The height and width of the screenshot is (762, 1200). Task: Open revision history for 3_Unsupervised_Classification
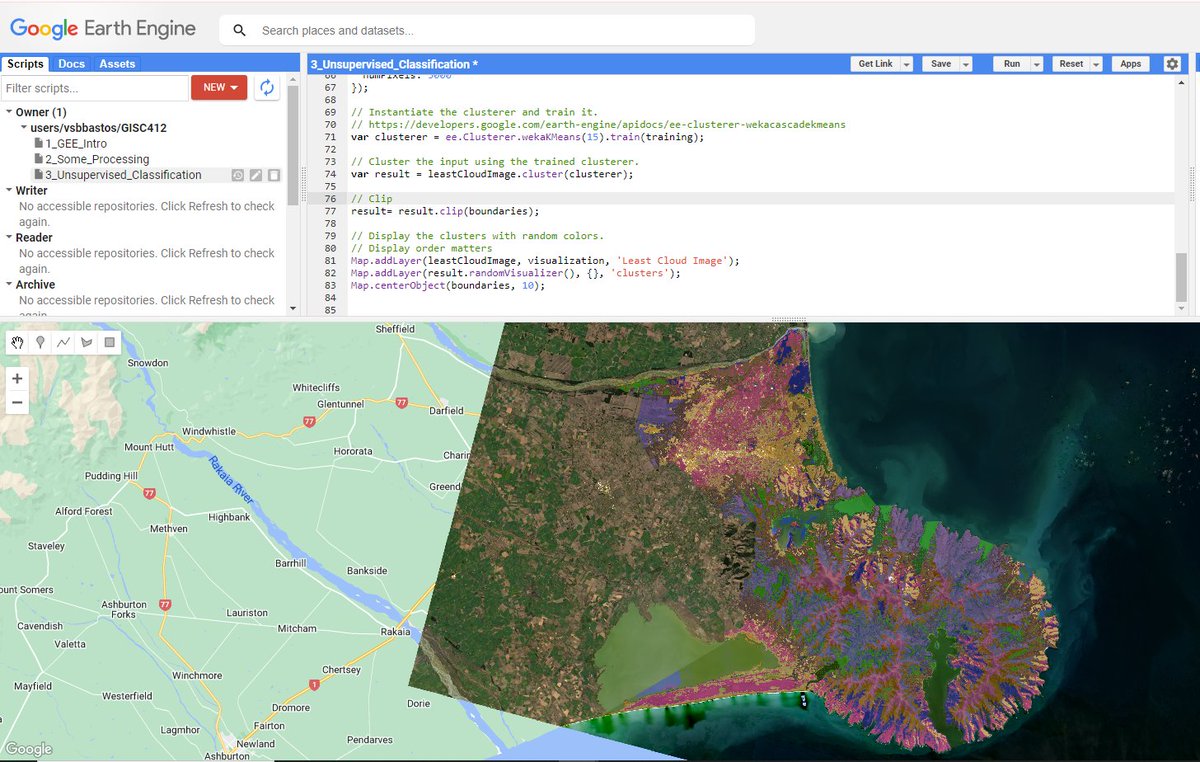click(x=237, y=175)
